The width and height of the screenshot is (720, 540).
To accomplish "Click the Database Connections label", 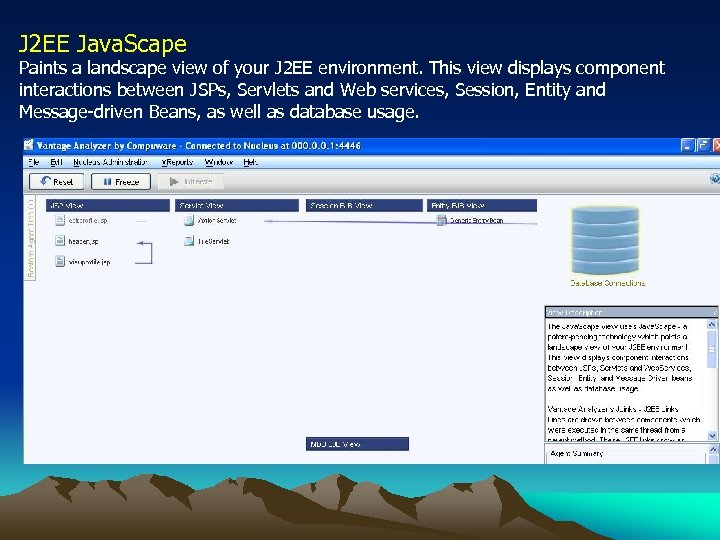I will coord(608,283).
